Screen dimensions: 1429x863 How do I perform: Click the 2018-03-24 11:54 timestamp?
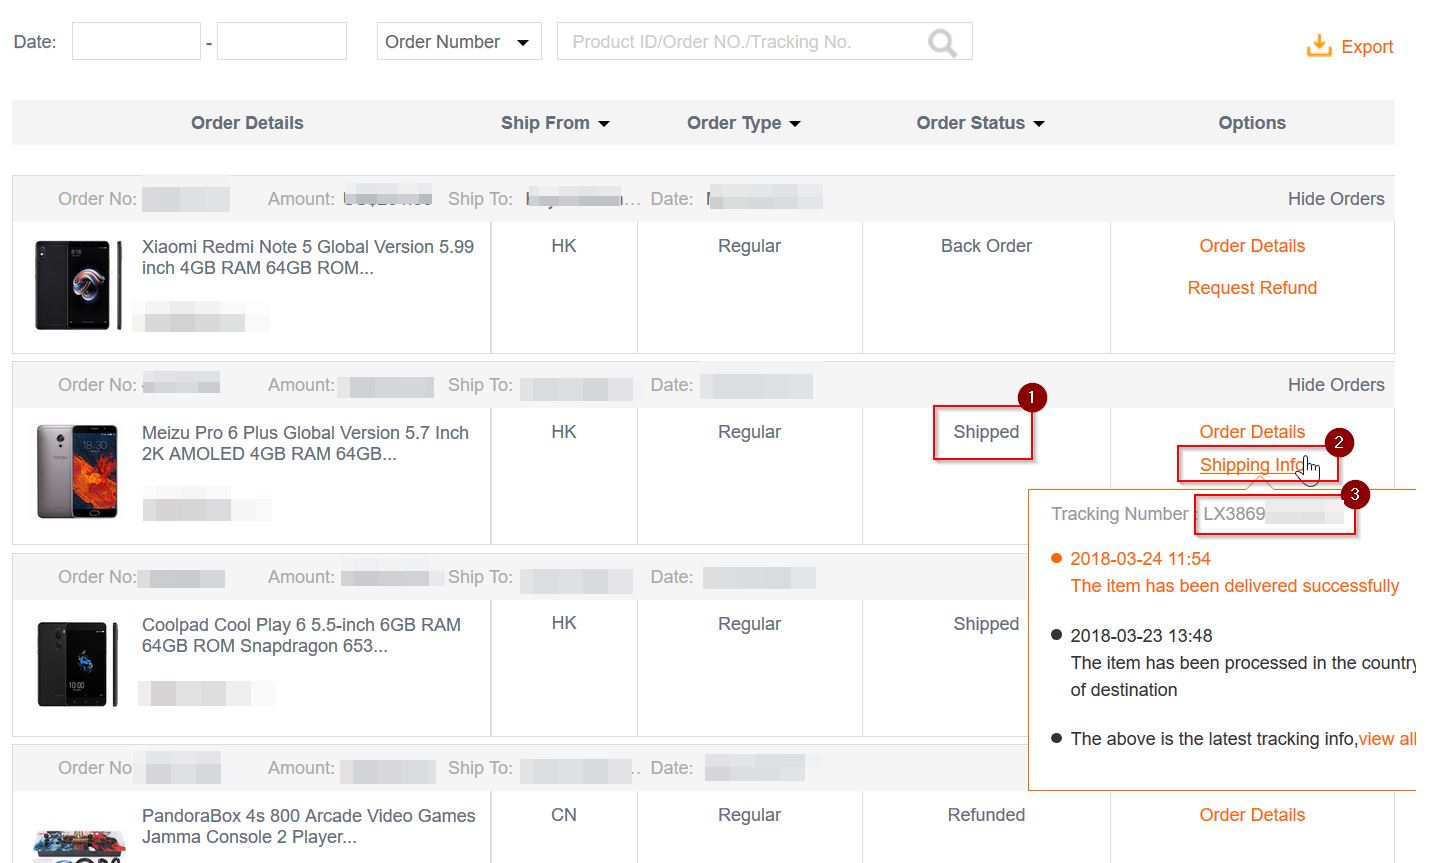pos(1140,559)
